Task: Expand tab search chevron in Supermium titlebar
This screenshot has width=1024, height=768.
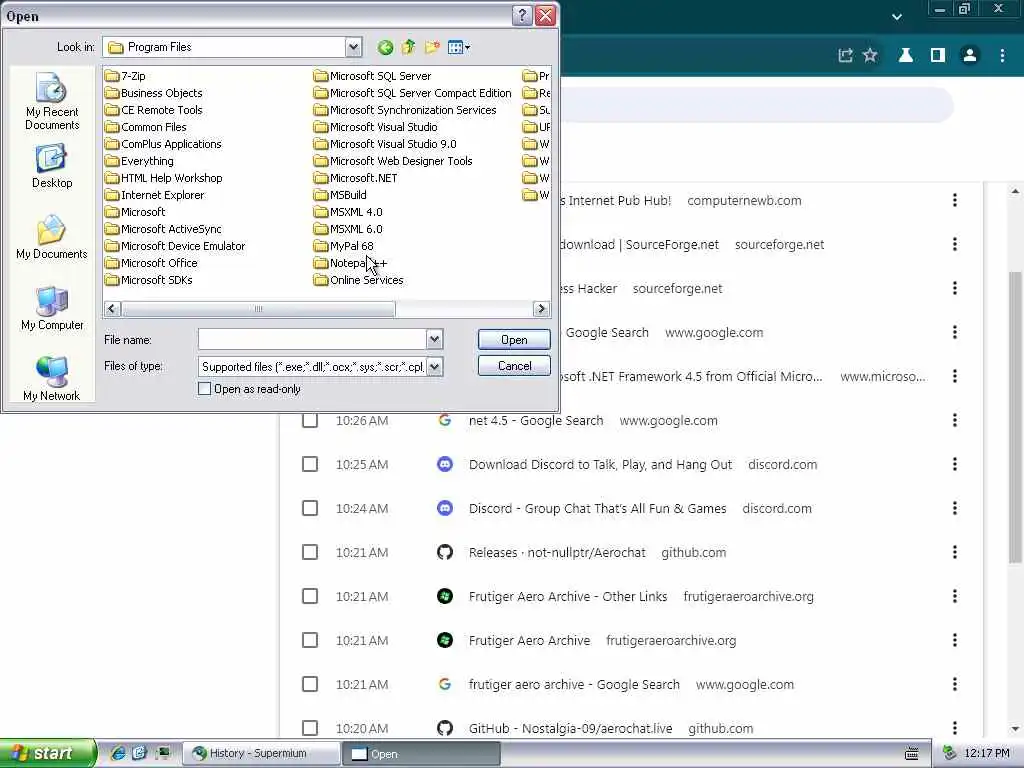Action: (897, 17)
